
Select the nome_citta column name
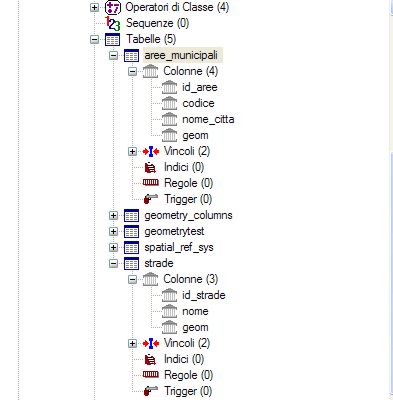(x=208, y=119)
